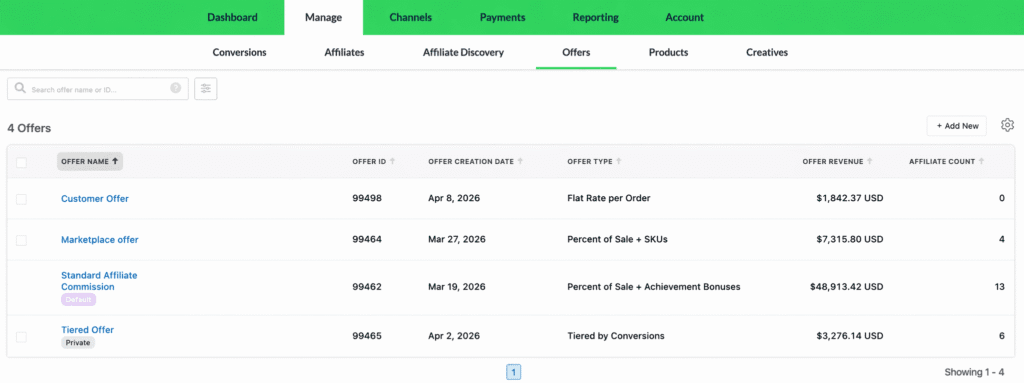Open the Affiliates sub-tab
The height and width of the screenshot is (383, 1024).
pos(344,52)
